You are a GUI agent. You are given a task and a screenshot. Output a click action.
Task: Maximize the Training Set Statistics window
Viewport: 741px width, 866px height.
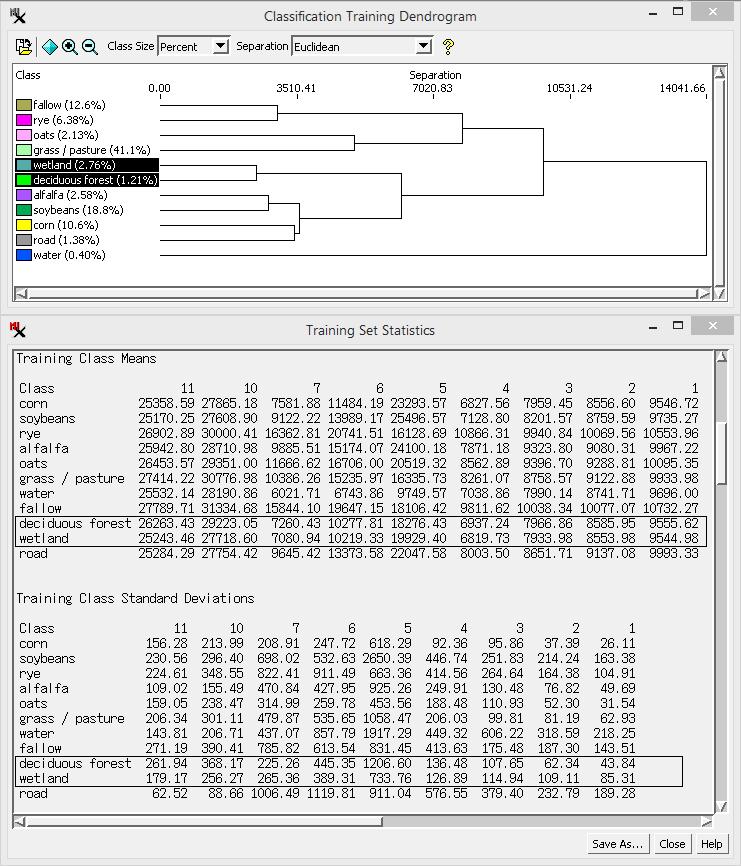click(678, 326)
